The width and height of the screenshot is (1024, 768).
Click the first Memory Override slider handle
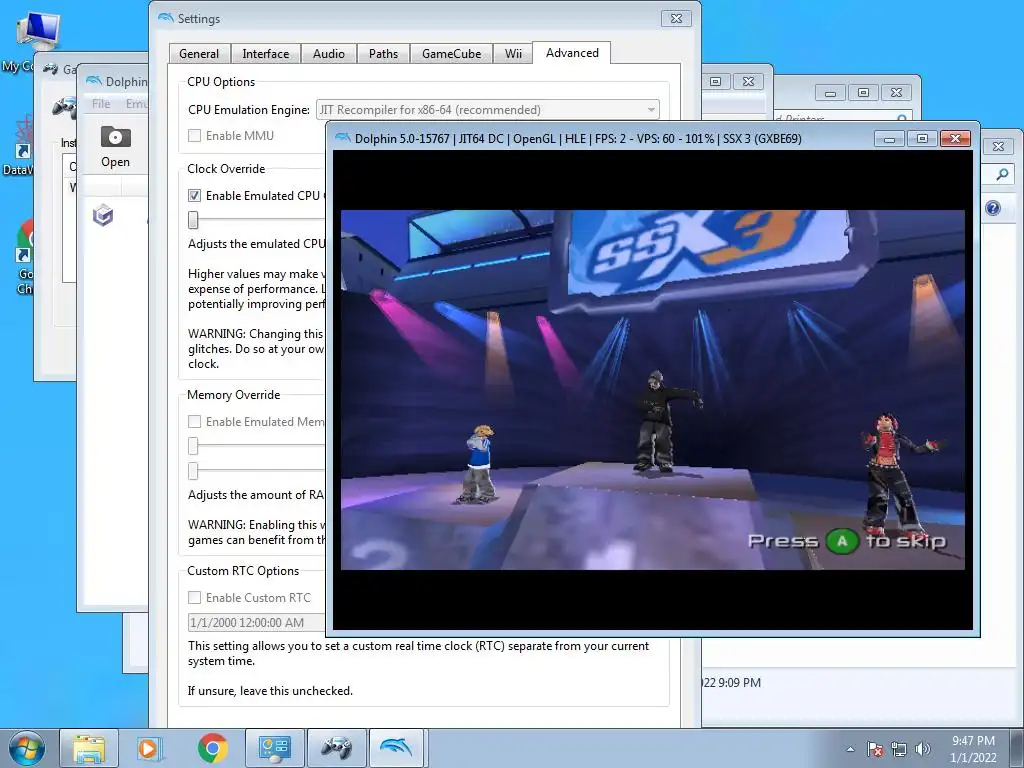(193, 446)
